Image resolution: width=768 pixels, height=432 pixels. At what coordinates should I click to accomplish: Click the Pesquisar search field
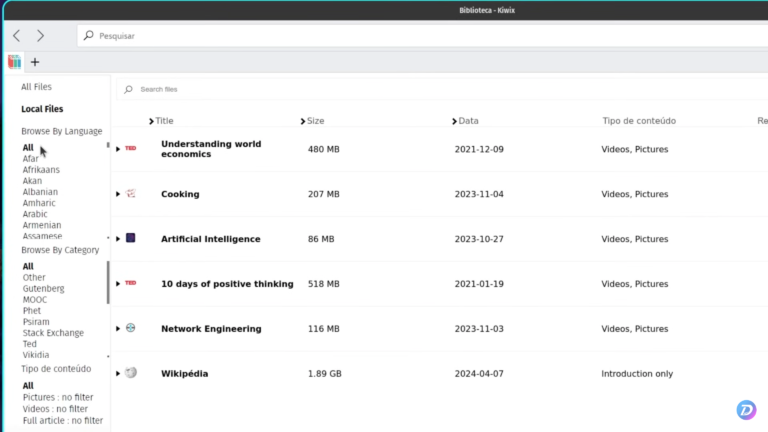[422, 36]
